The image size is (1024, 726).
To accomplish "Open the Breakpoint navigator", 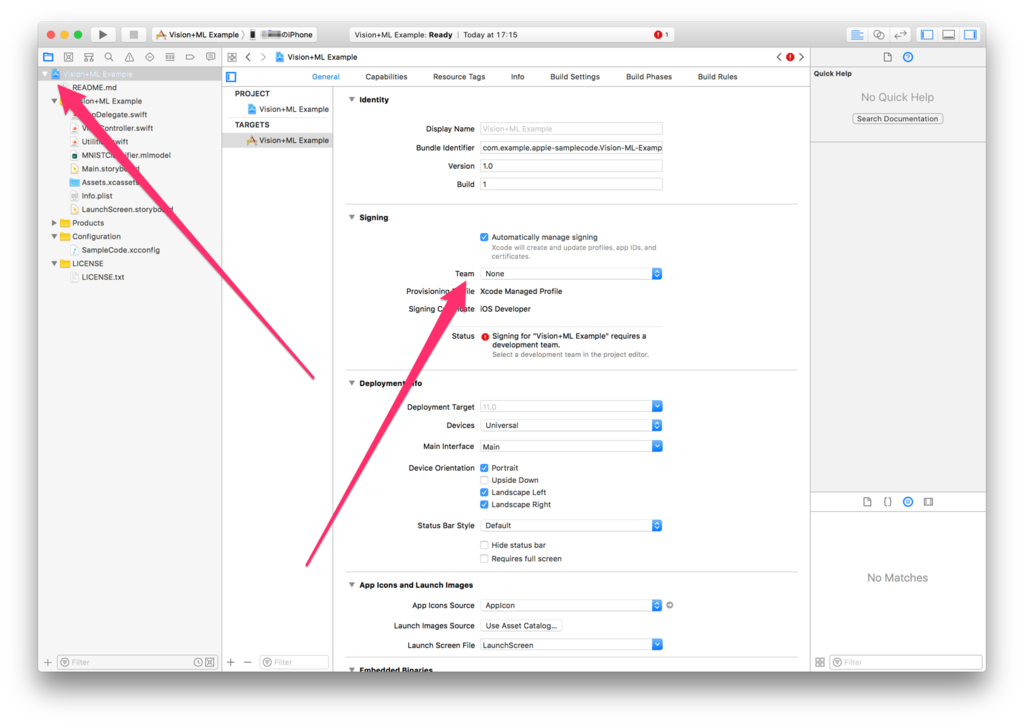I will pyautogui.click(x=190, y=57).
